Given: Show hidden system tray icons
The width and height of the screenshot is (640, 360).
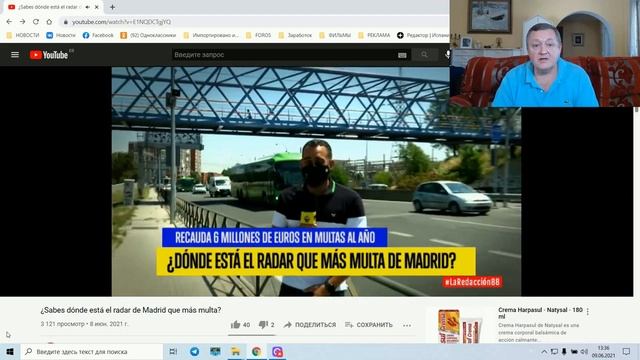Looking at the screenshot, I should [x=544, y=351].
